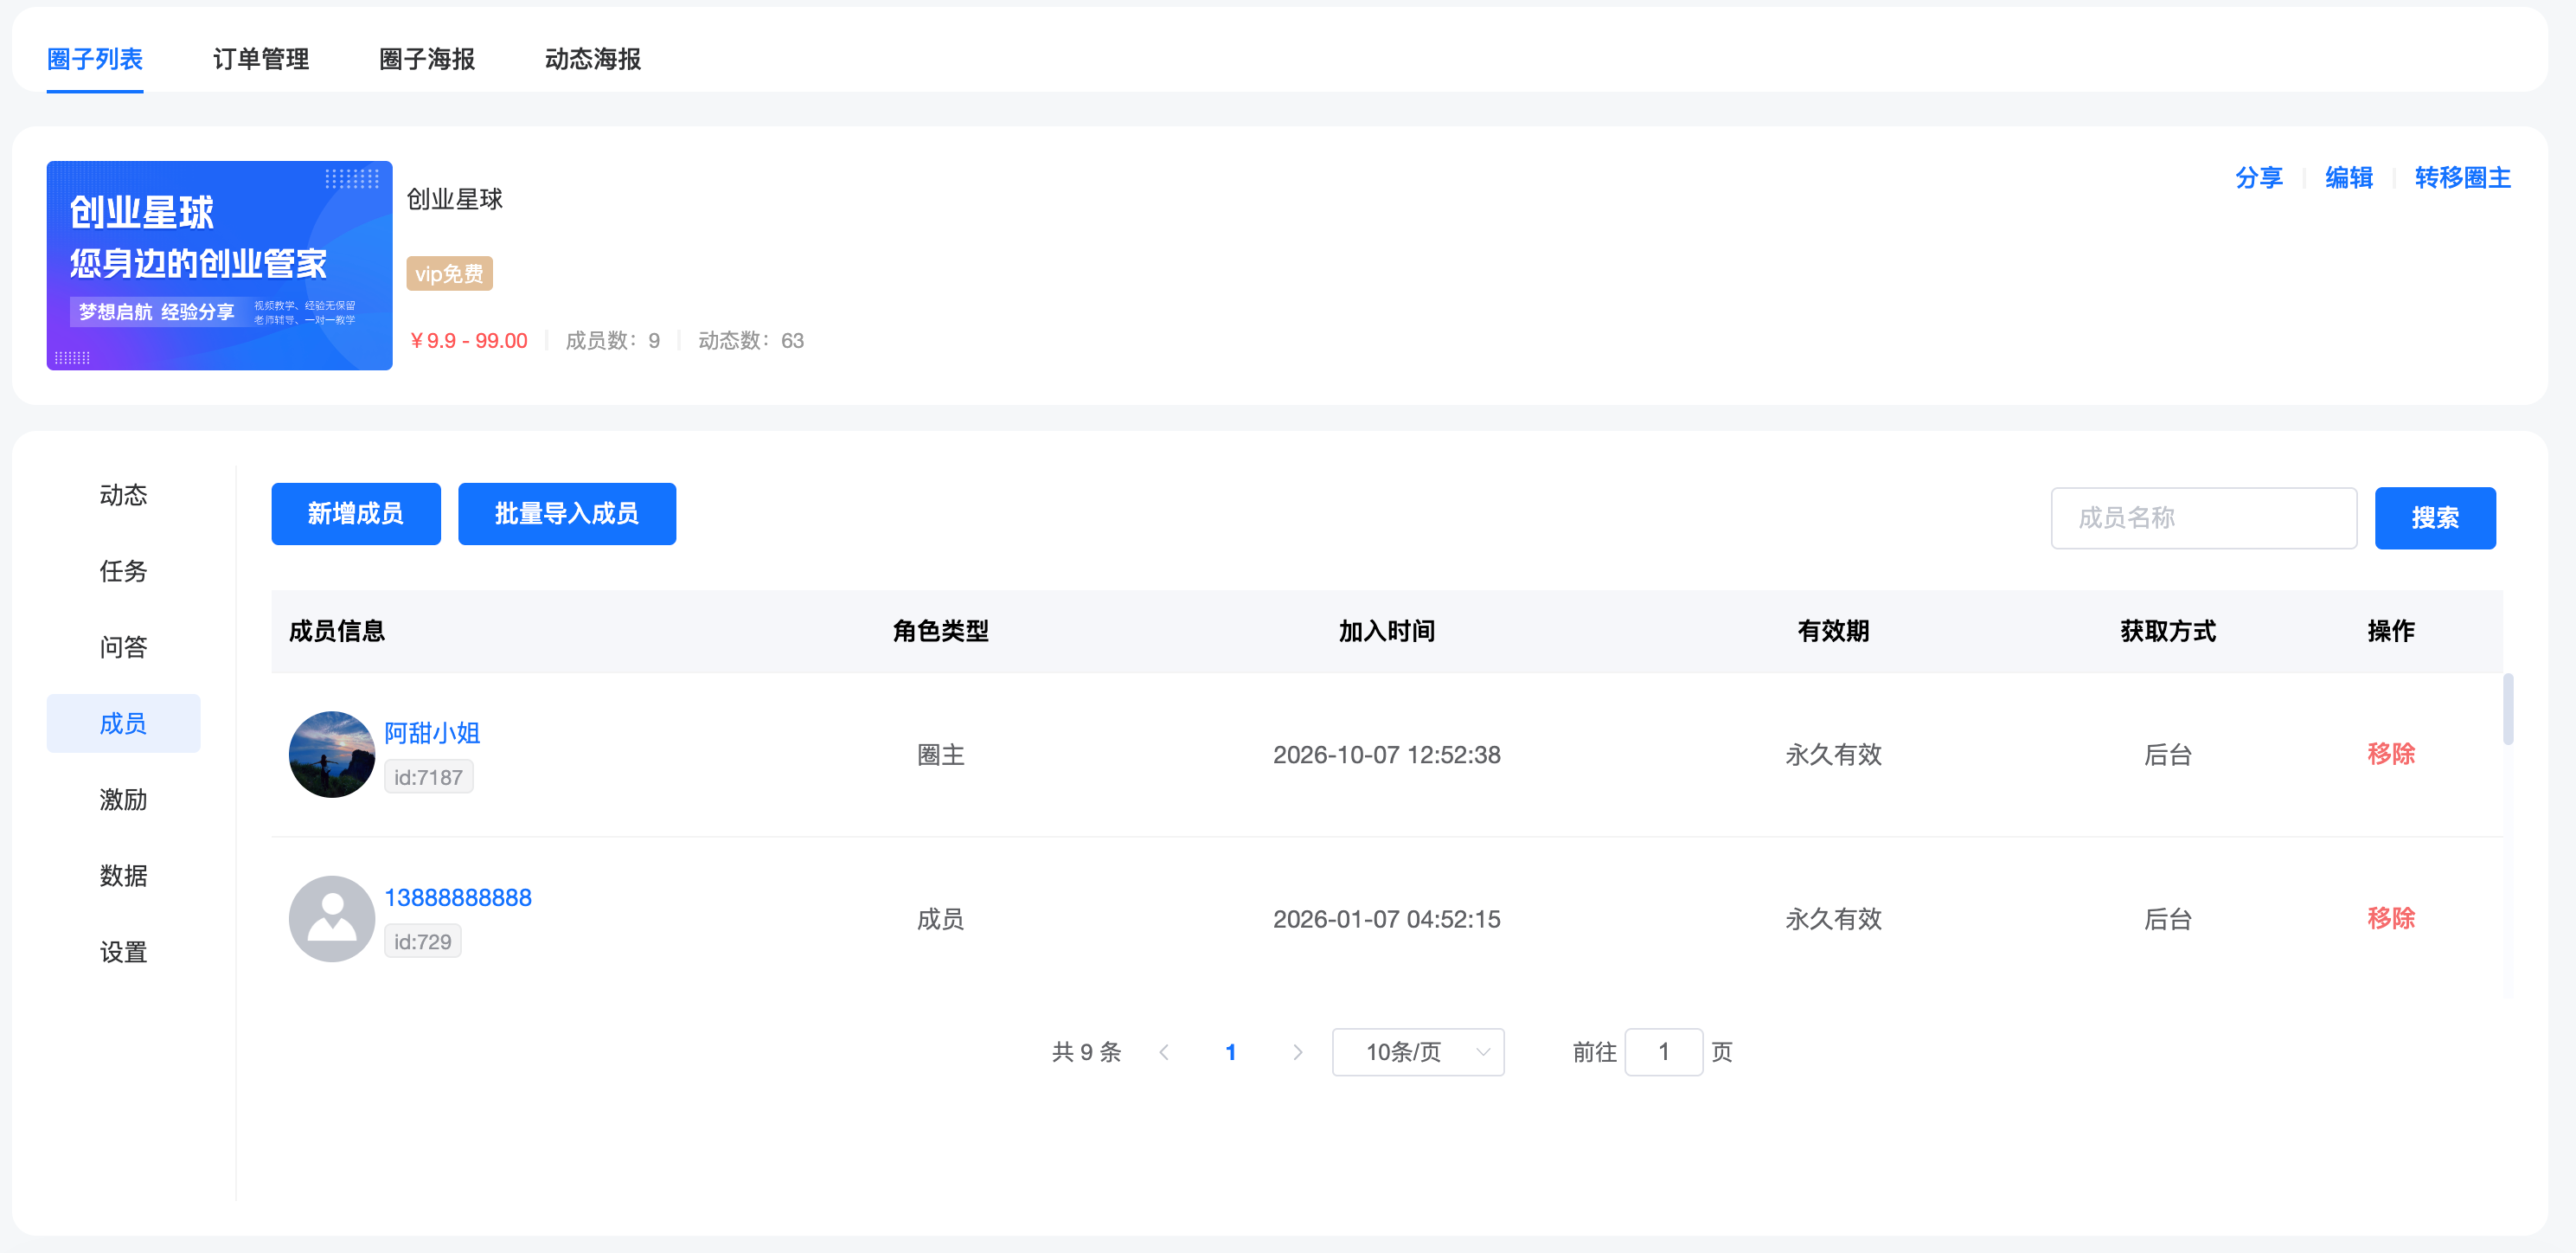Image resolution: width=2576 pixels, height=1253 pixels.
Task: Select 成员 in the sidebar
Action: click(x=124, y=723)
